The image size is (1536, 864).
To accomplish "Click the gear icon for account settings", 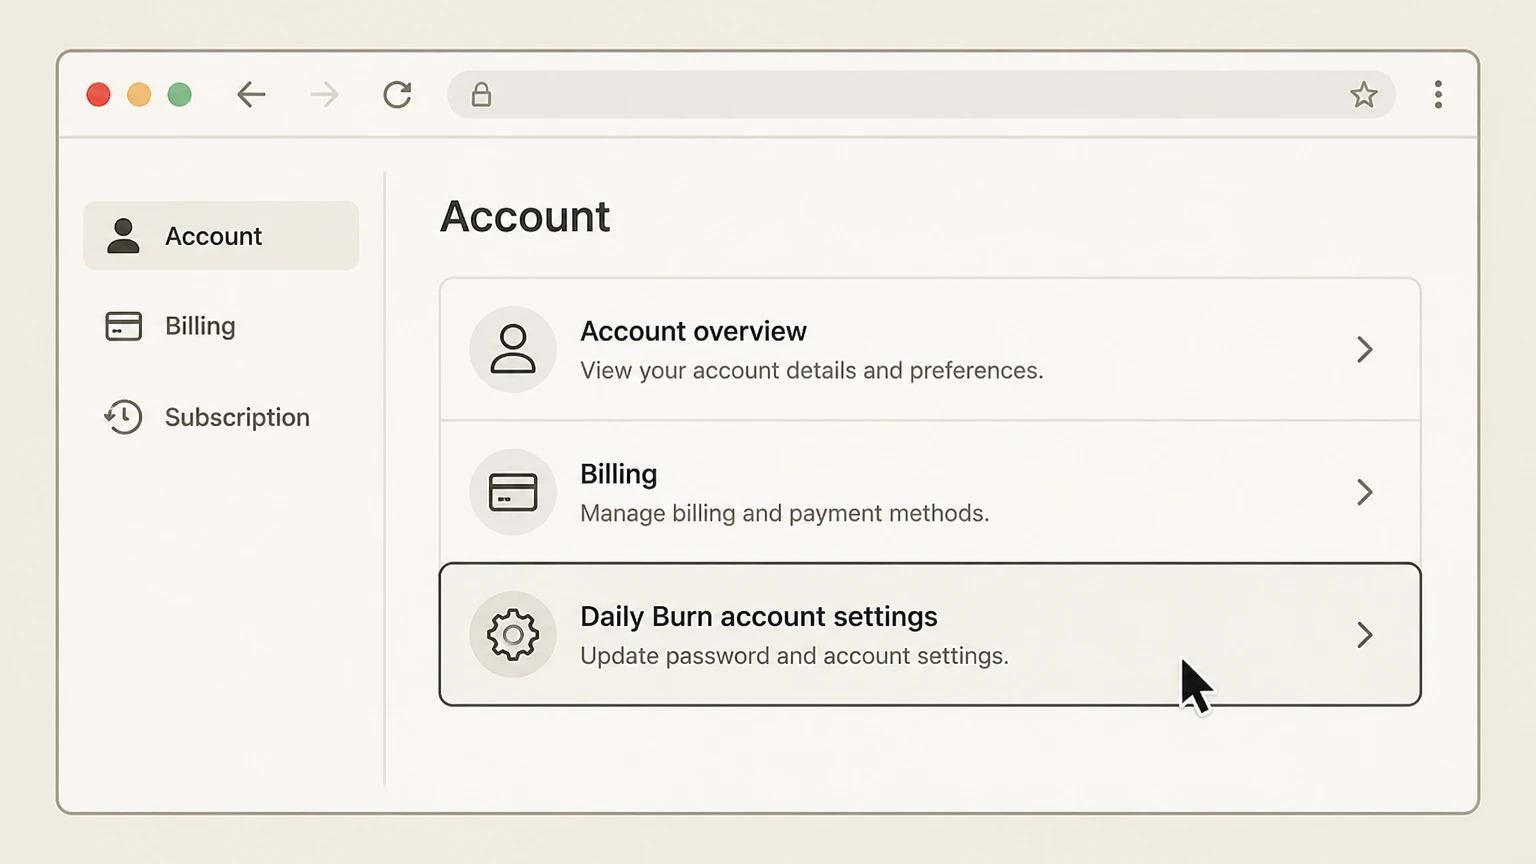I will [513, 634].
